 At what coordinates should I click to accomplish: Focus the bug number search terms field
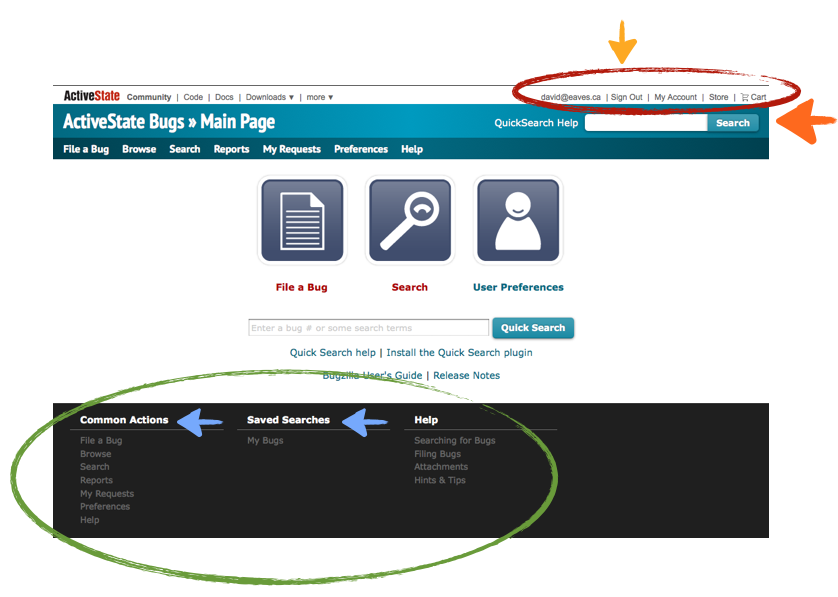coord(368,328)
